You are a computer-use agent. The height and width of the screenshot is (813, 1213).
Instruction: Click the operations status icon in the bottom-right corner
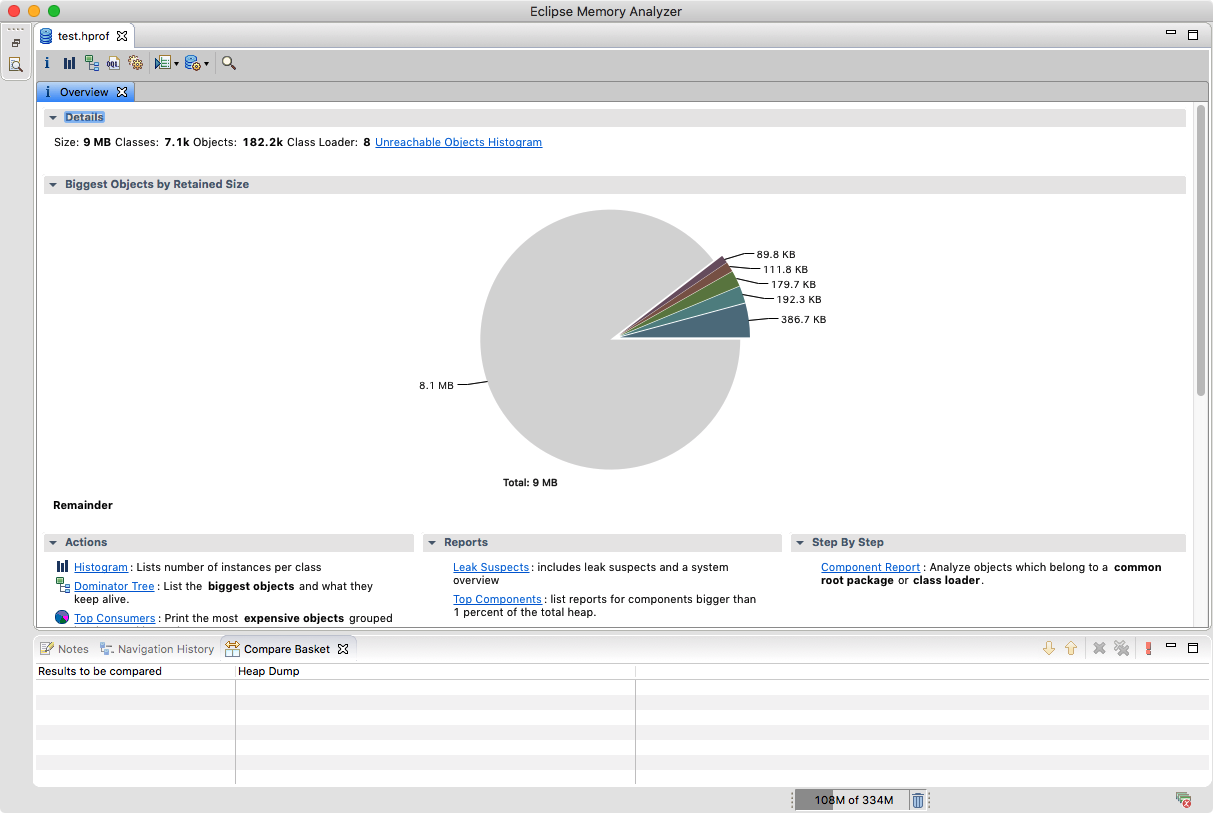[1183, 800]
